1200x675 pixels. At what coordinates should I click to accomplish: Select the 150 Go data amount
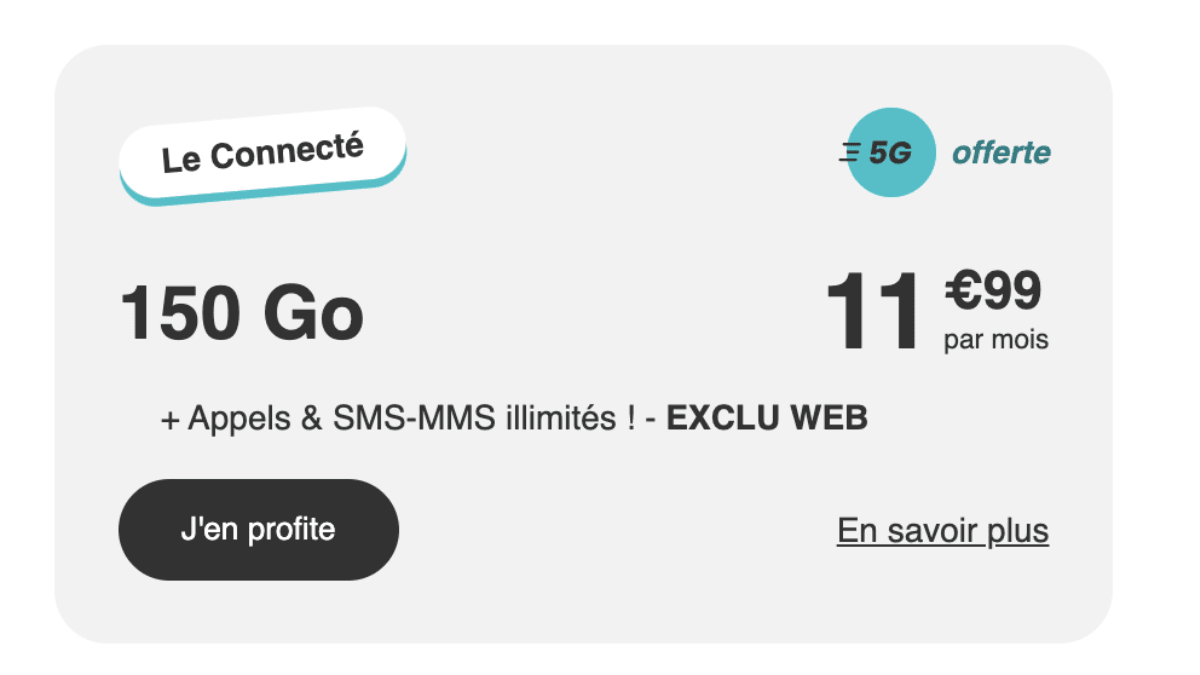[243, 311]
